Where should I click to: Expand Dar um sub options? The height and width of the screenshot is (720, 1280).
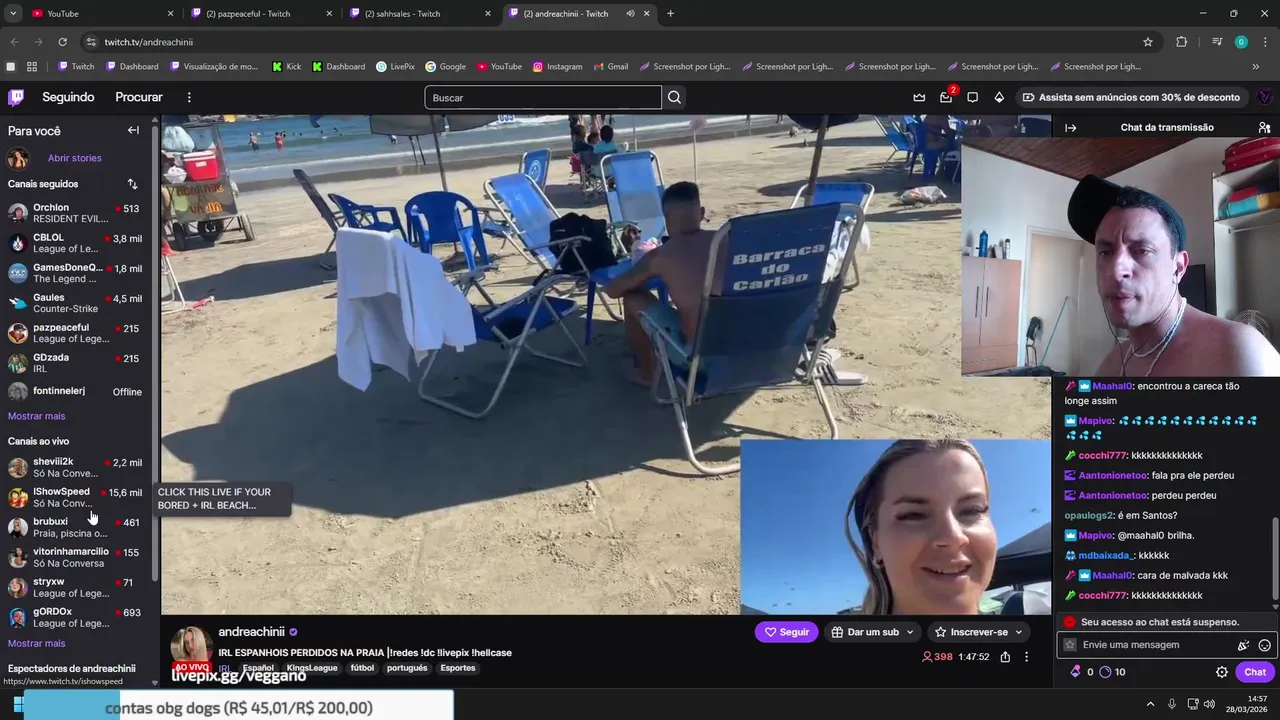point(910,632)
